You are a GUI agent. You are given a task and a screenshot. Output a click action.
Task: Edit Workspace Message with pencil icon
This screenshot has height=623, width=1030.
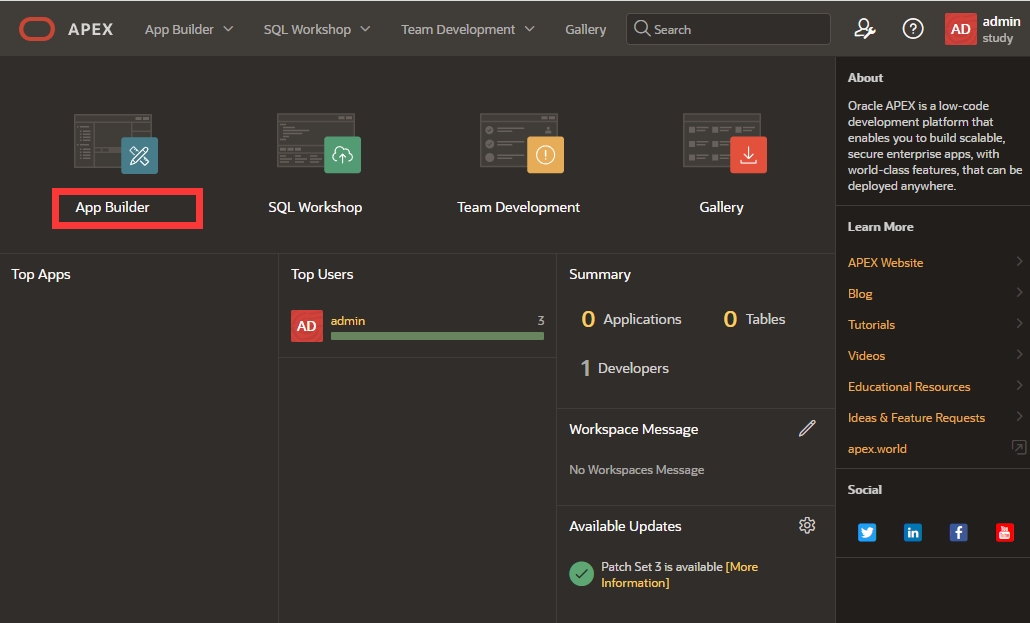pos(807,429)
